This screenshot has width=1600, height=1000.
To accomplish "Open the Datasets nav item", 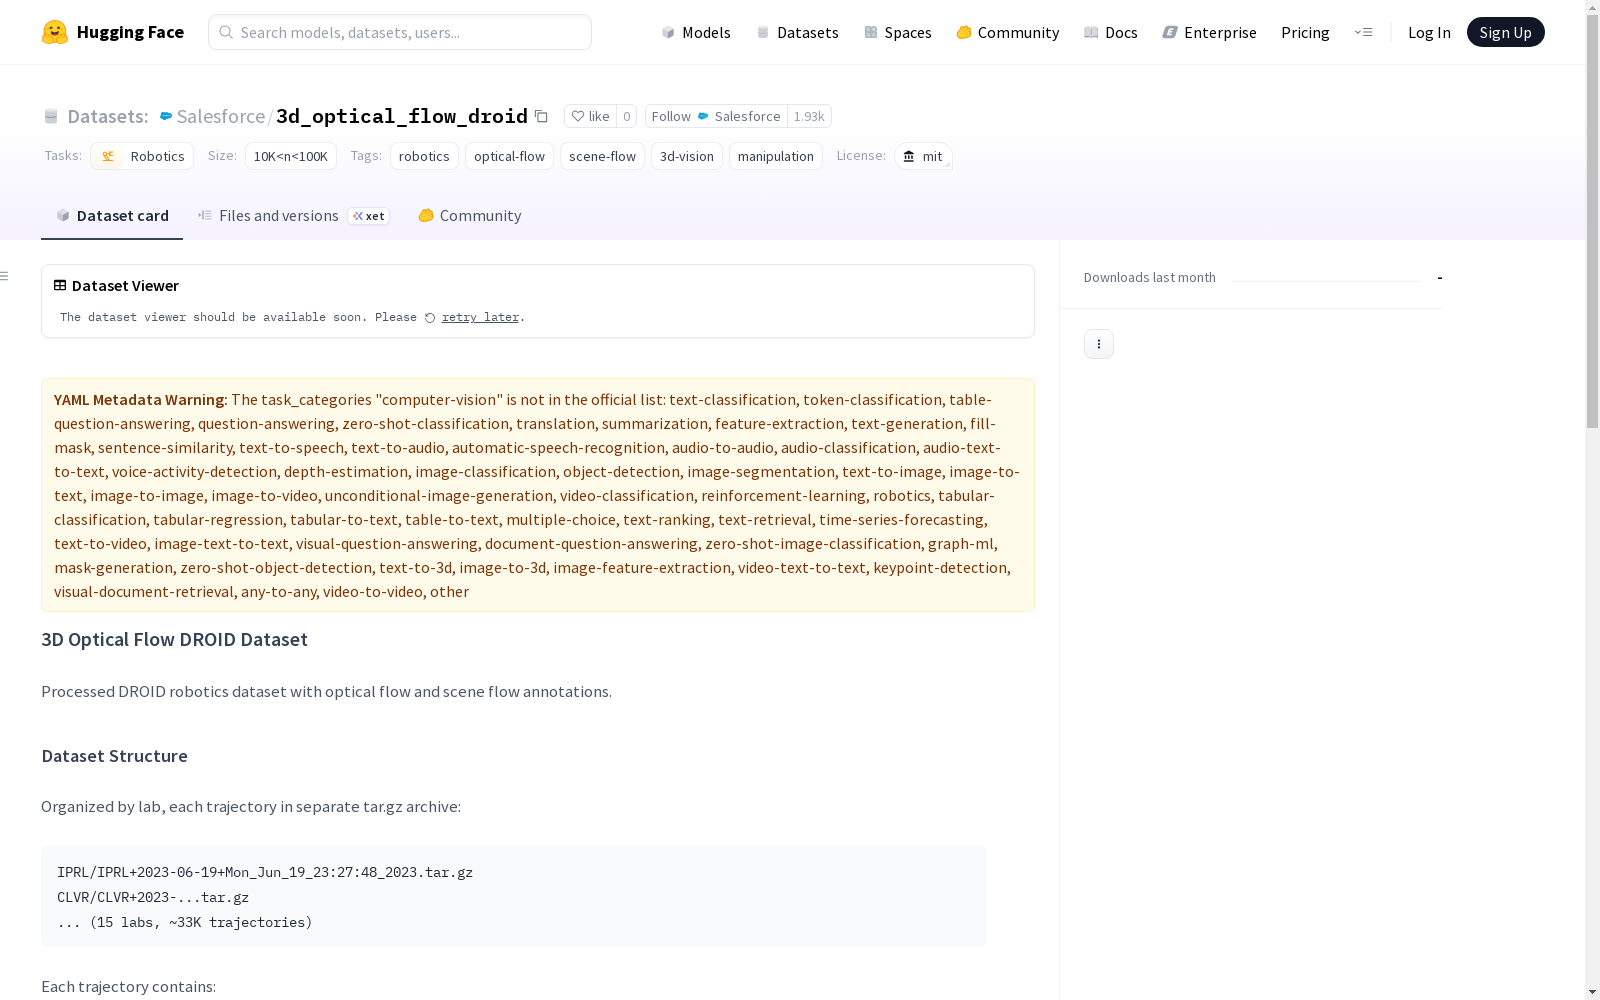I will point(797,32).
